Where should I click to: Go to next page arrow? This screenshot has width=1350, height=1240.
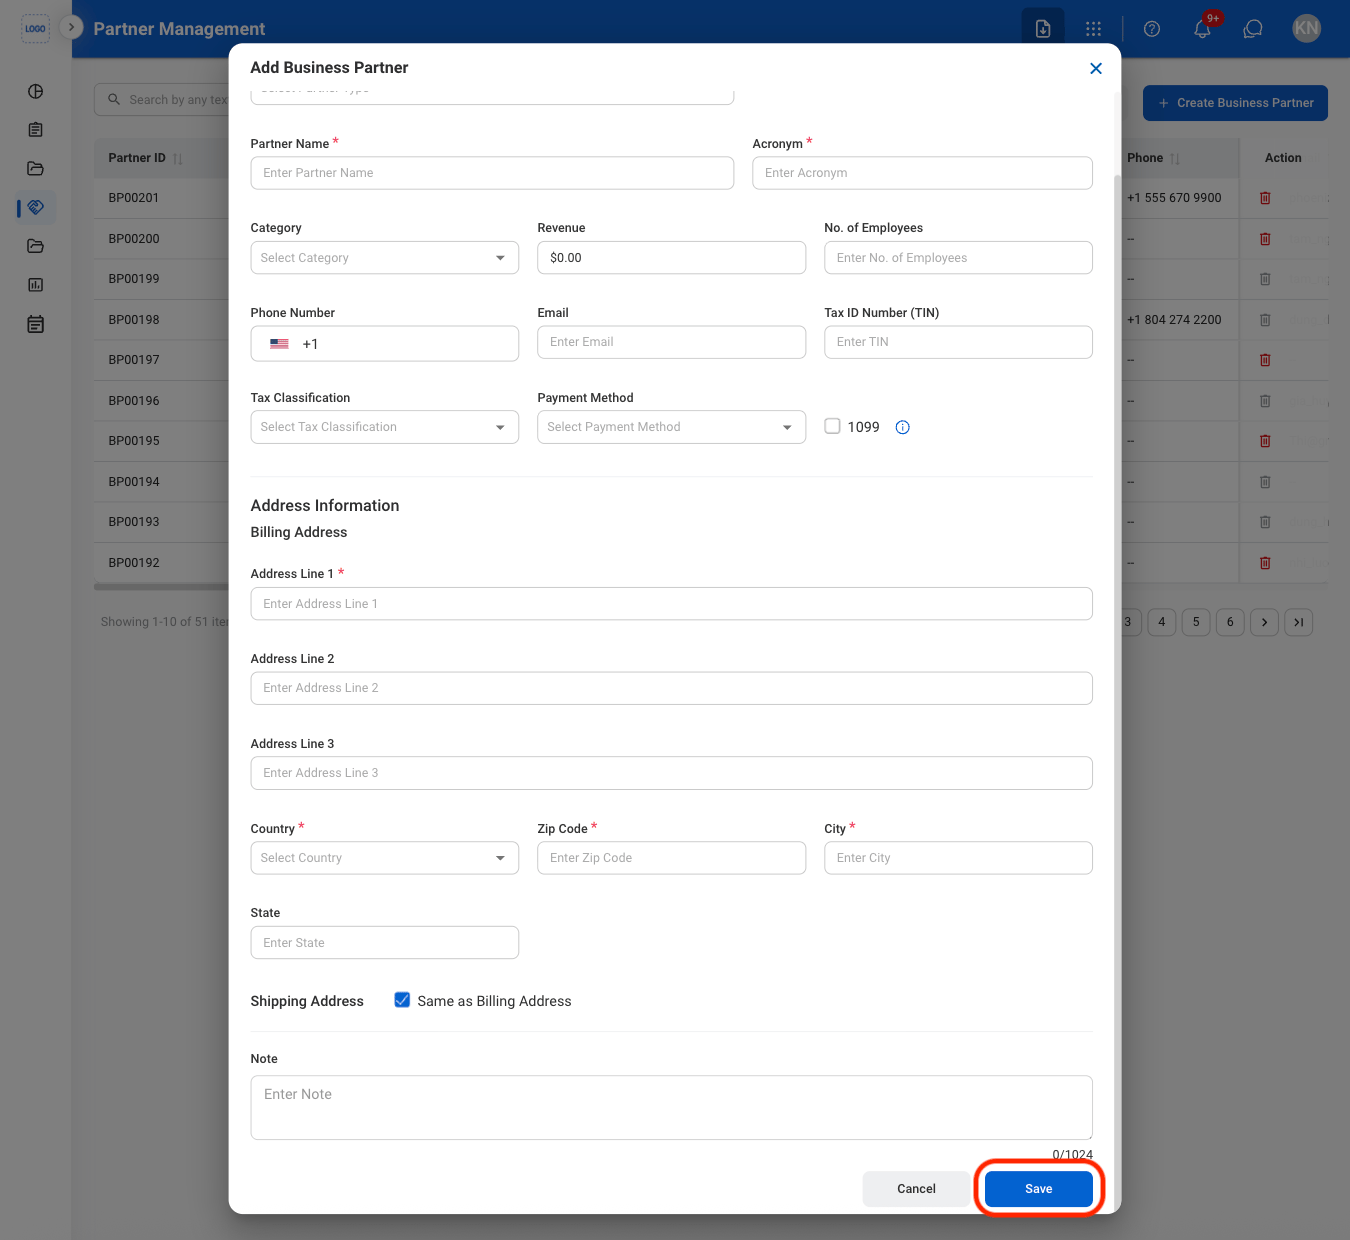[1264, 622]
